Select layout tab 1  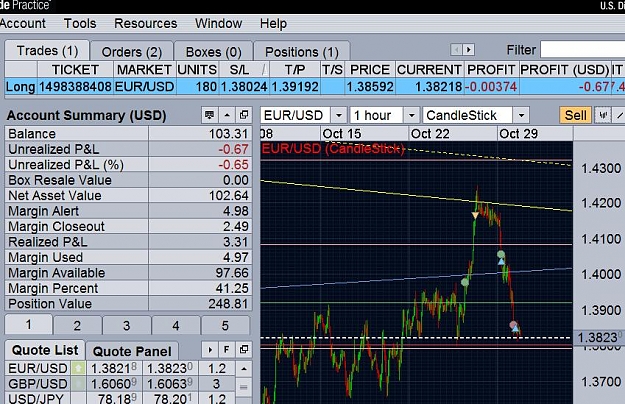click(28, 325)
